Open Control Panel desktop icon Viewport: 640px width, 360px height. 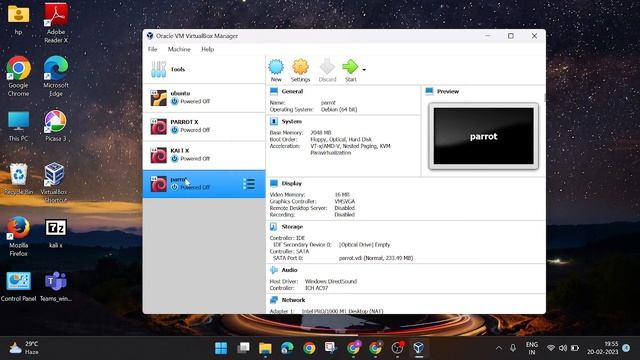18,287
